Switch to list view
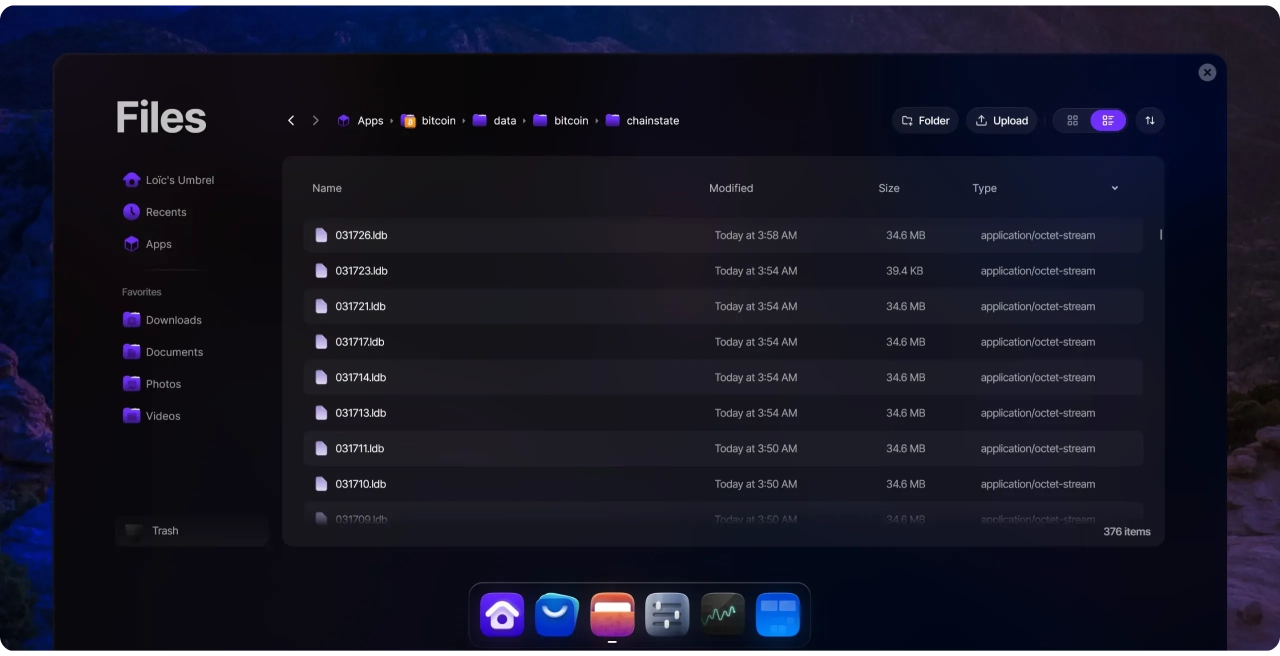 (1108, 121)
